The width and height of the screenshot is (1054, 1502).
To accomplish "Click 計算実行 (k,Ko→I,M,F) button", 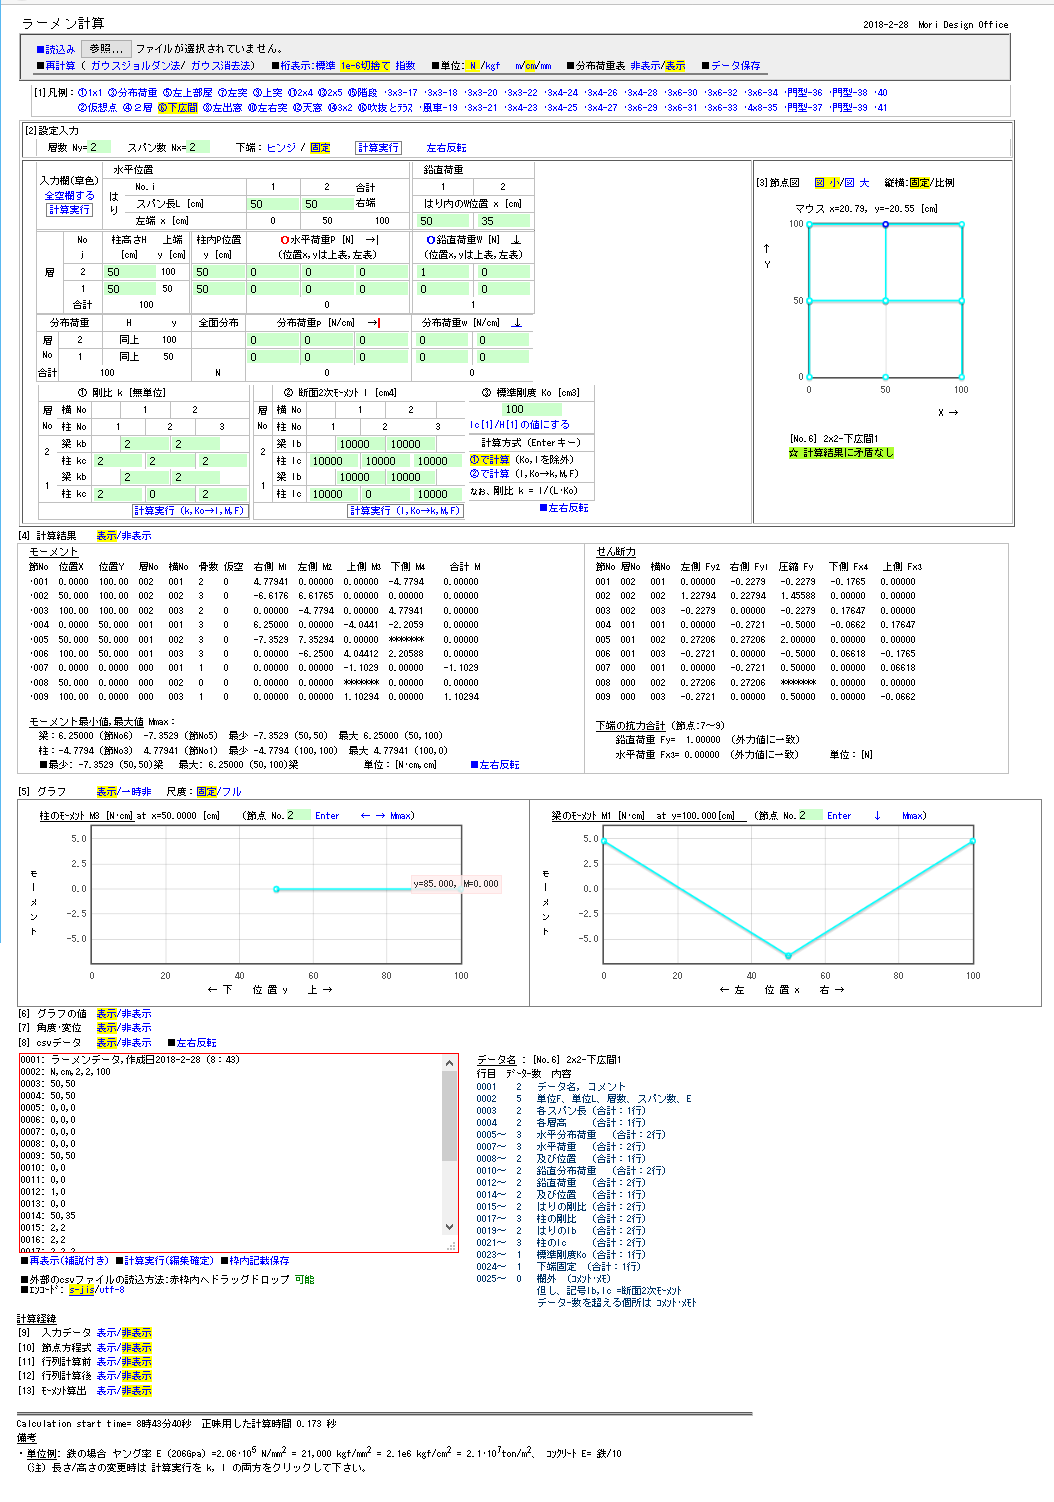I will [x=189, y=511].
